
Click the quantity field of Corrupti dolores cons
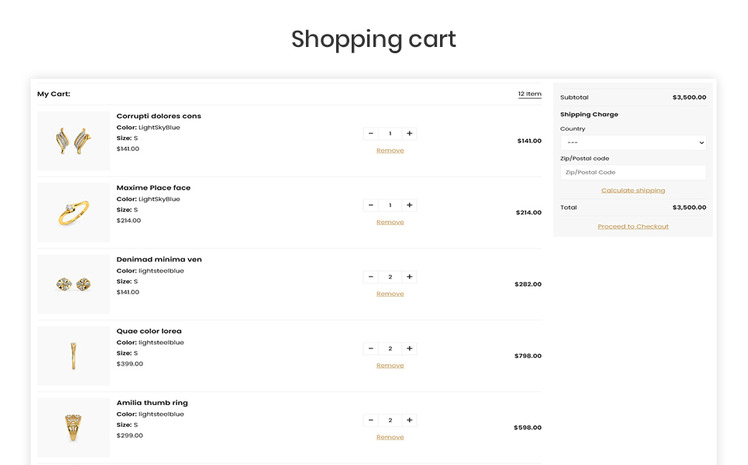coord(390,134)
